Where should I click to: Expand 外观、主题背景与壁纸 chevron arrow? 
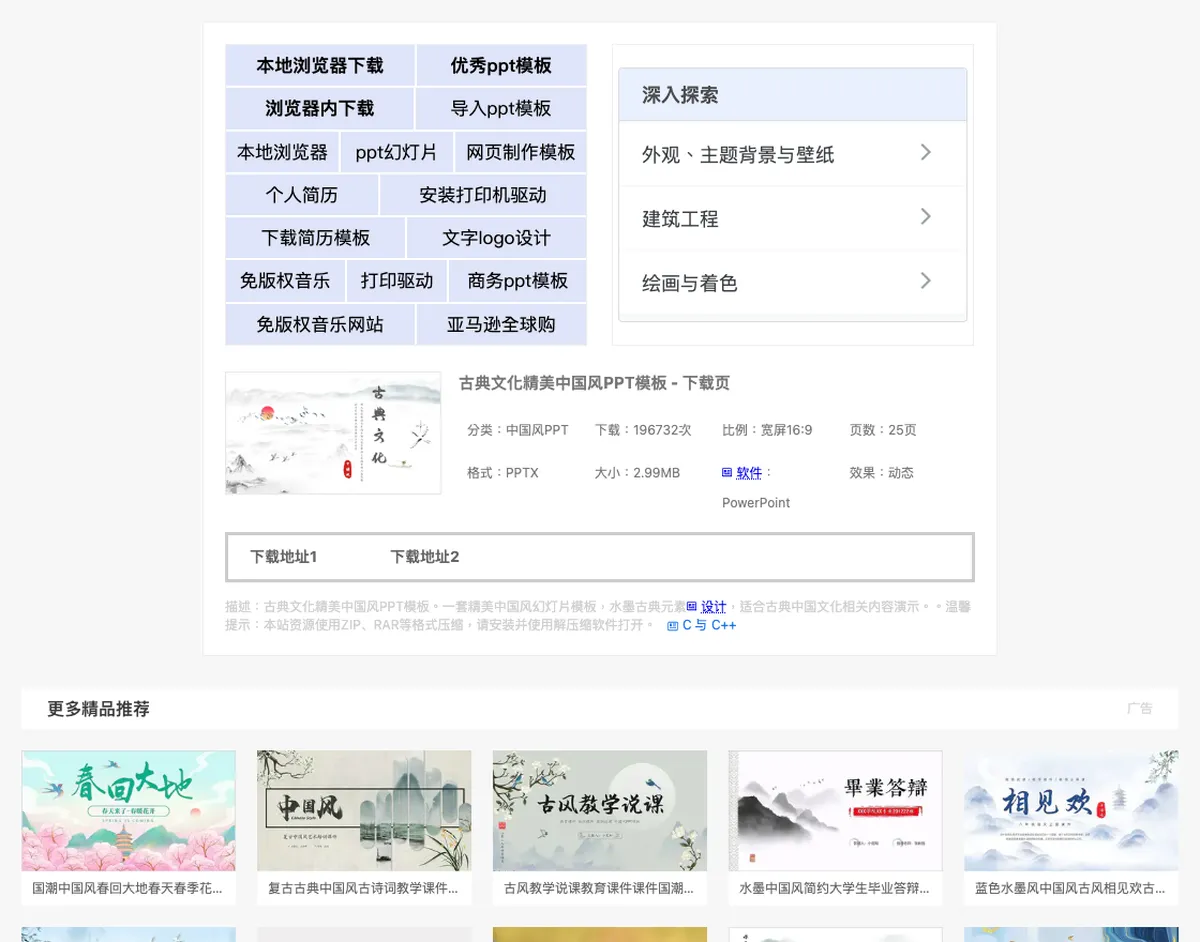926,152
